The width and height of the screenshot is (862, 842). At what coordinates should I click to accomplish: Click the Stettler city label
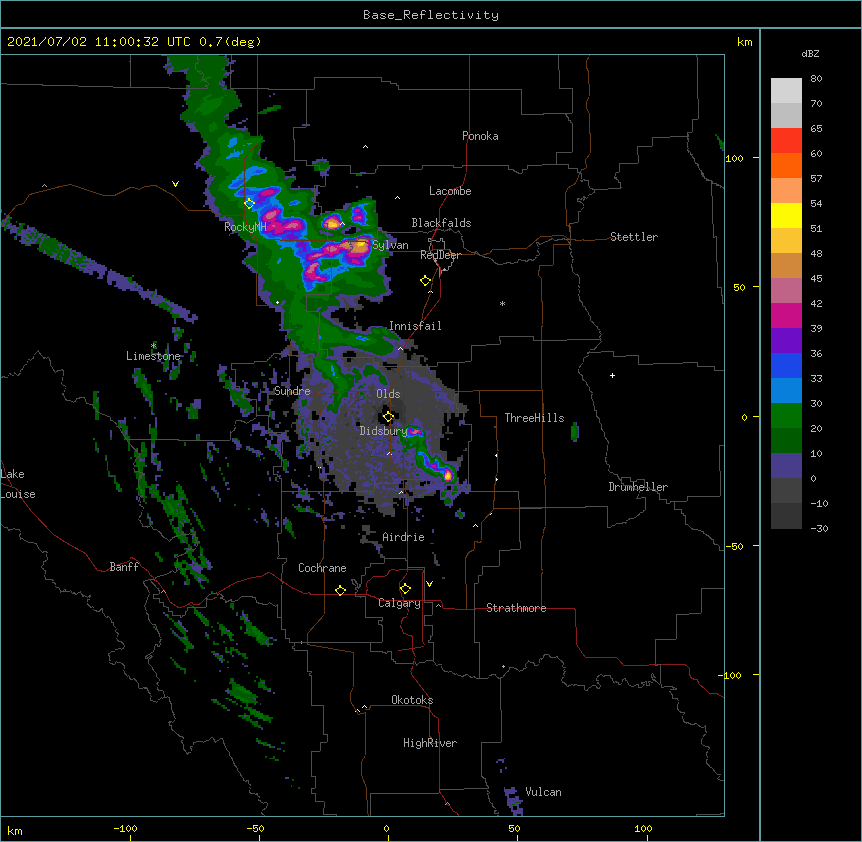click(634, 237)
